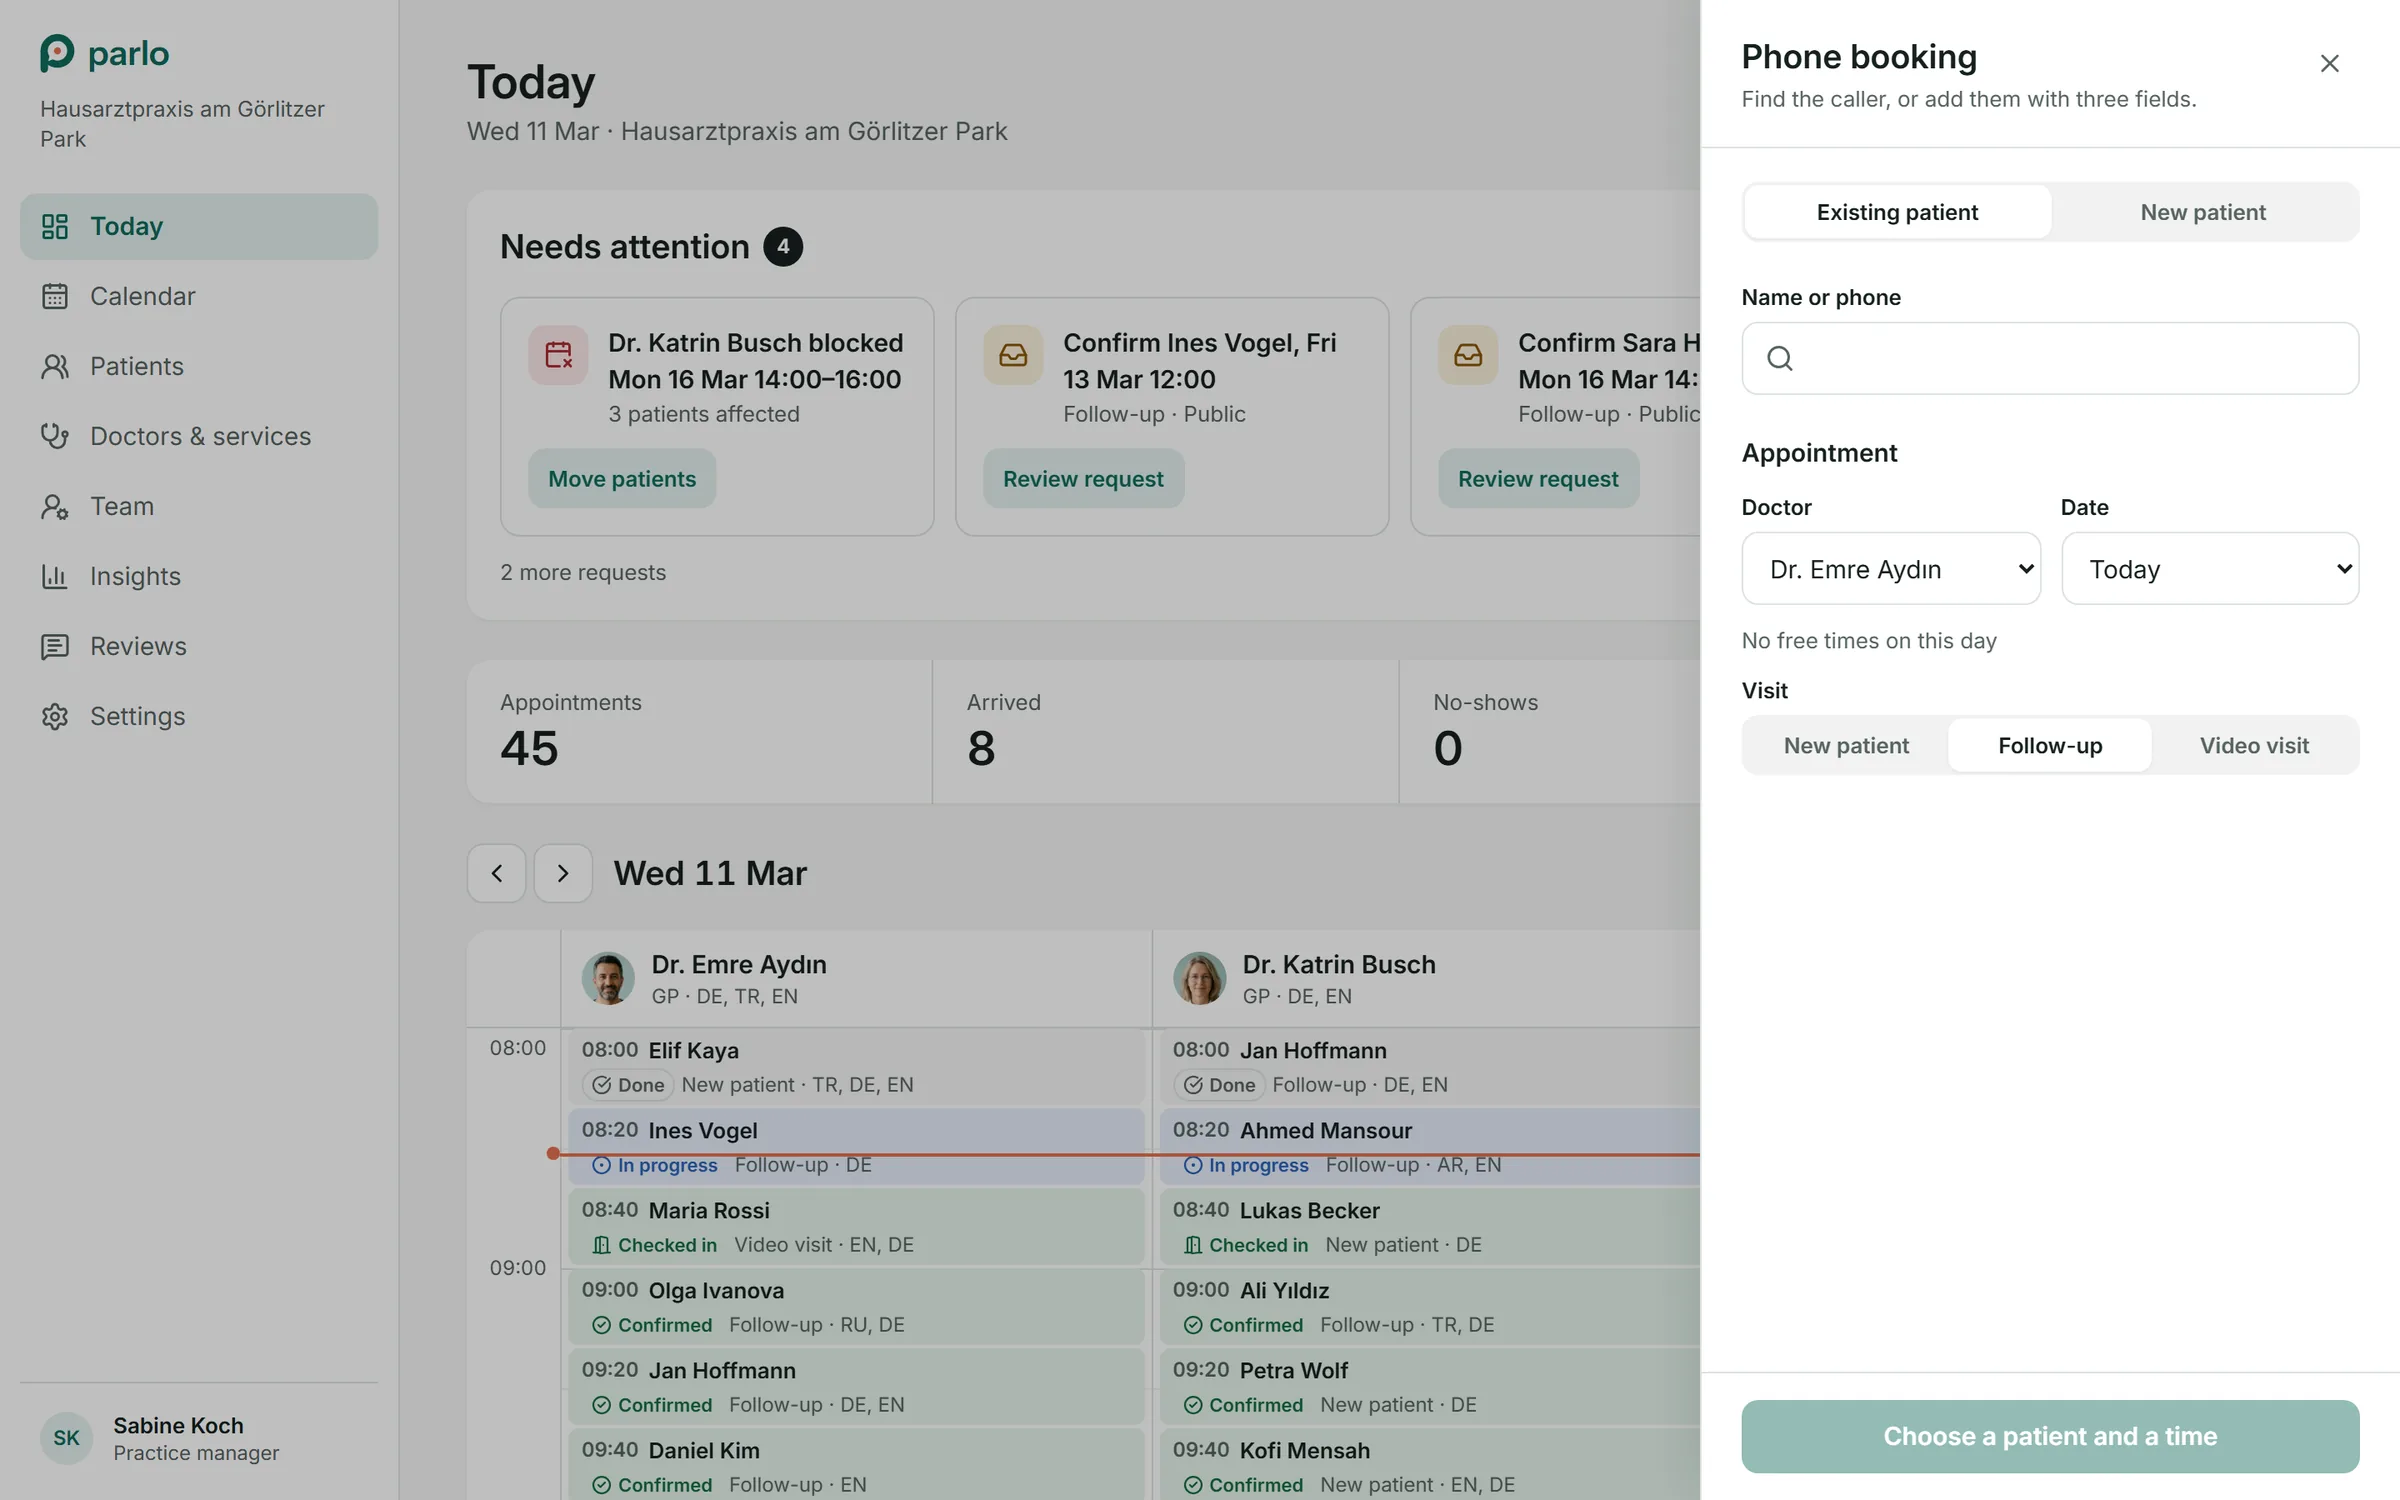Image resolution: width=2400 pixels, height=1500 pixels.
Task: Open Maria Rossi 08:40 appointment
Action: tap(856, 1227)
